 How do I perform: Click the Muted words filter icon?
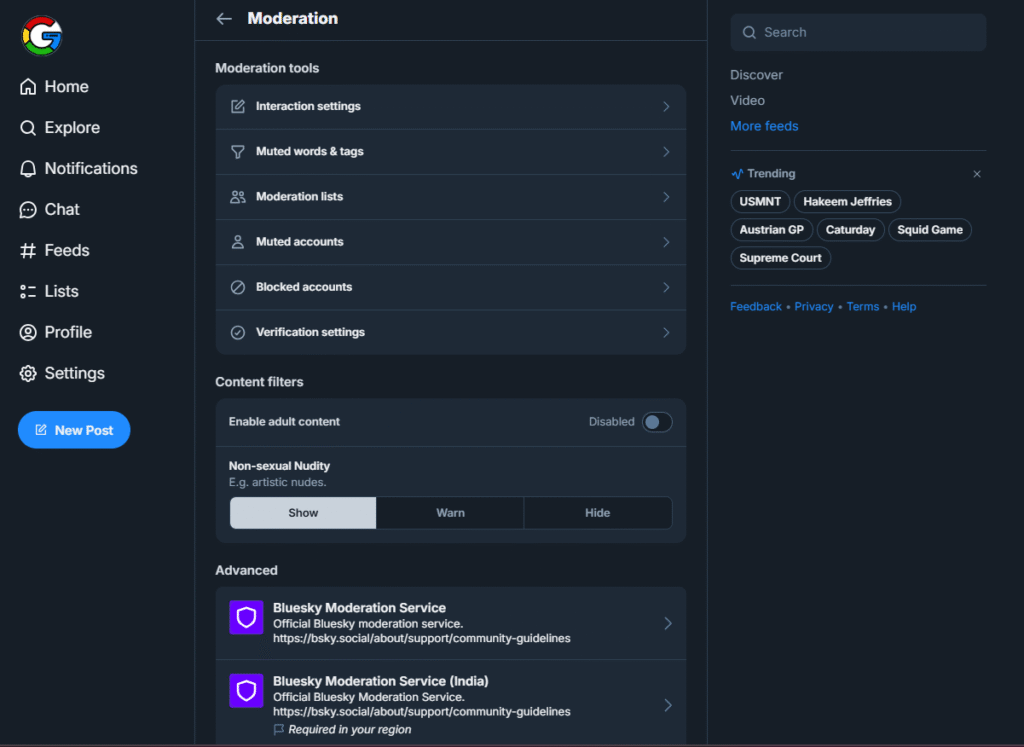click(x=238, y=151)
